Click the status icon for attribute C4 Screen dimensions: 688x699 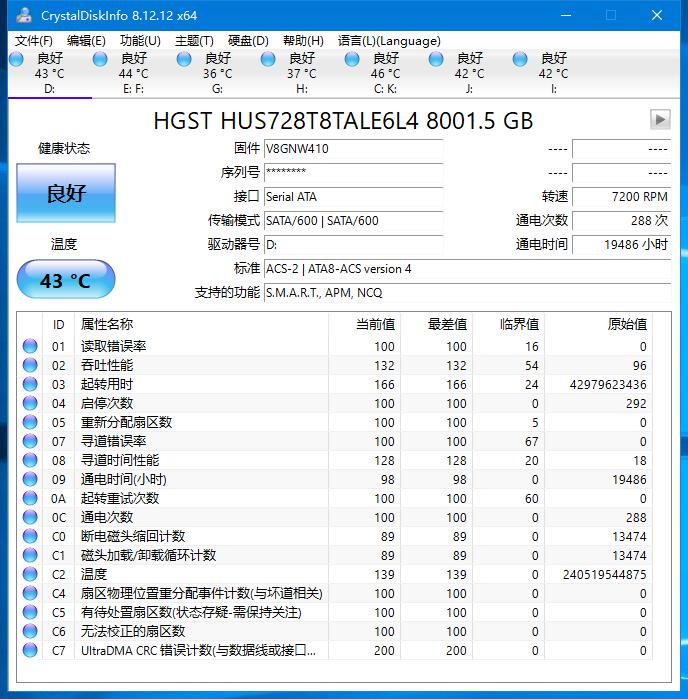(x=30, y=593)
